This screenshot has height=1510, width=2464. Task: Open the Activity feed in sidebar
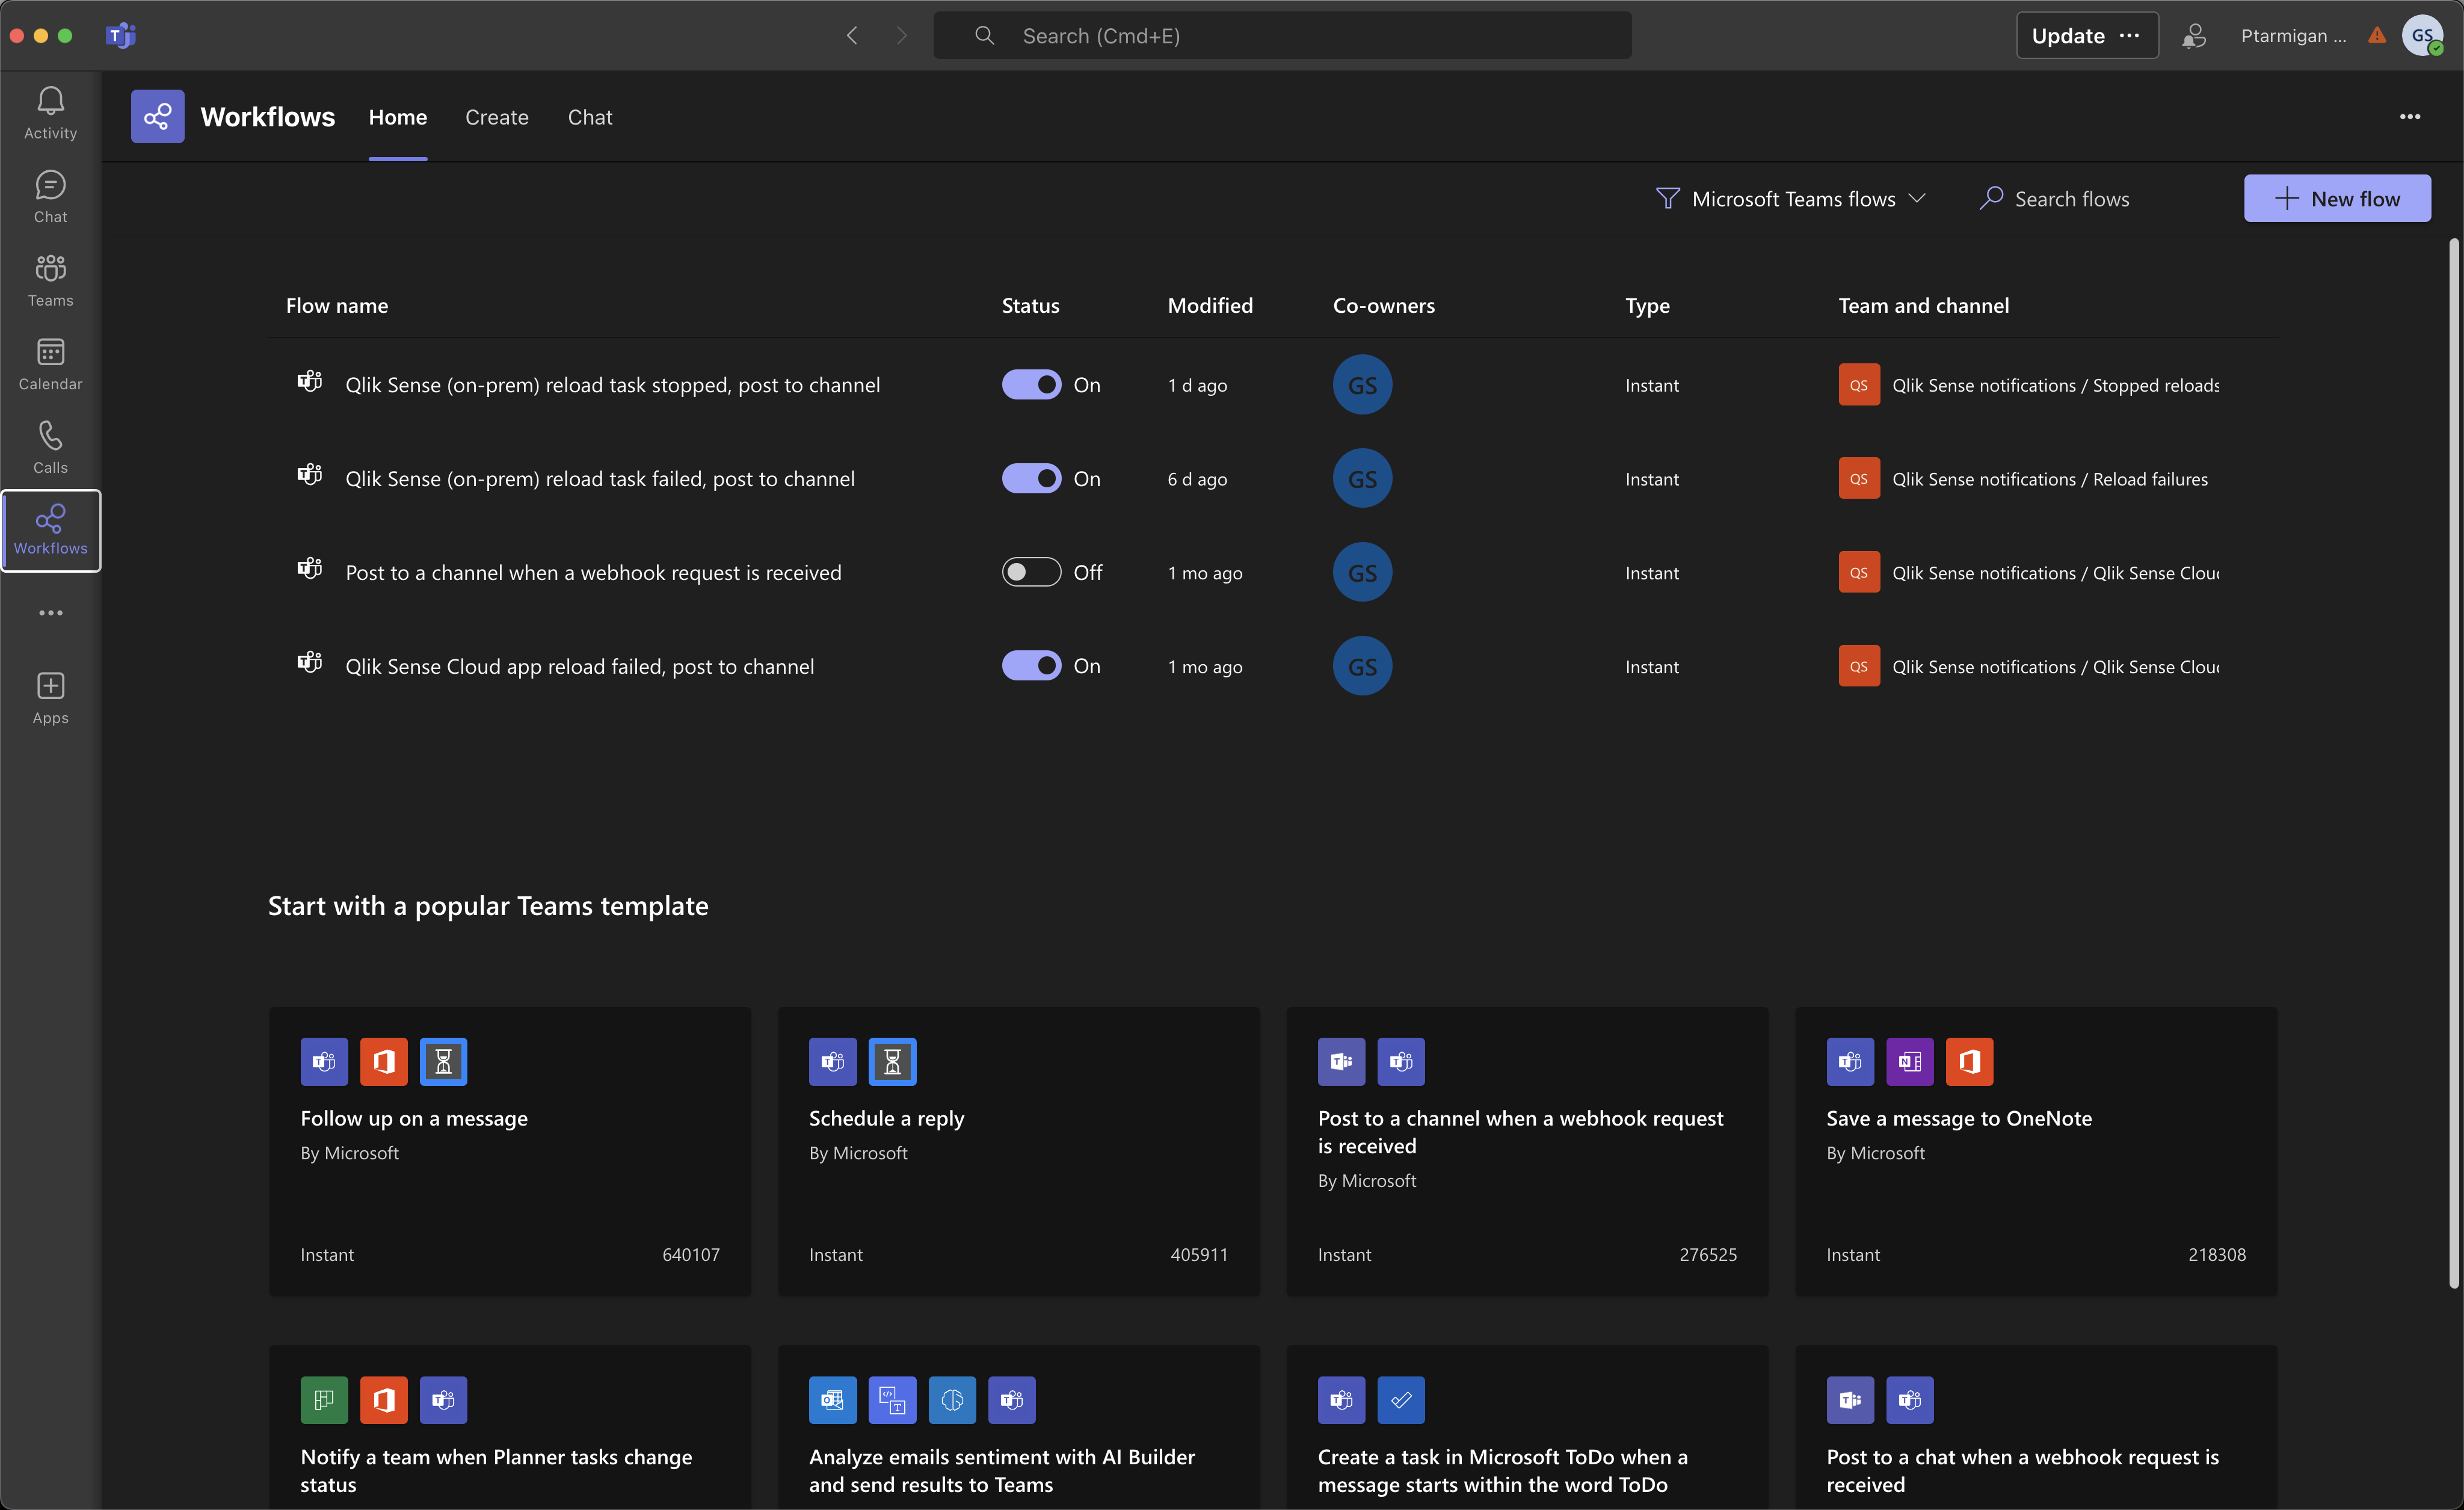coord(50,113)
